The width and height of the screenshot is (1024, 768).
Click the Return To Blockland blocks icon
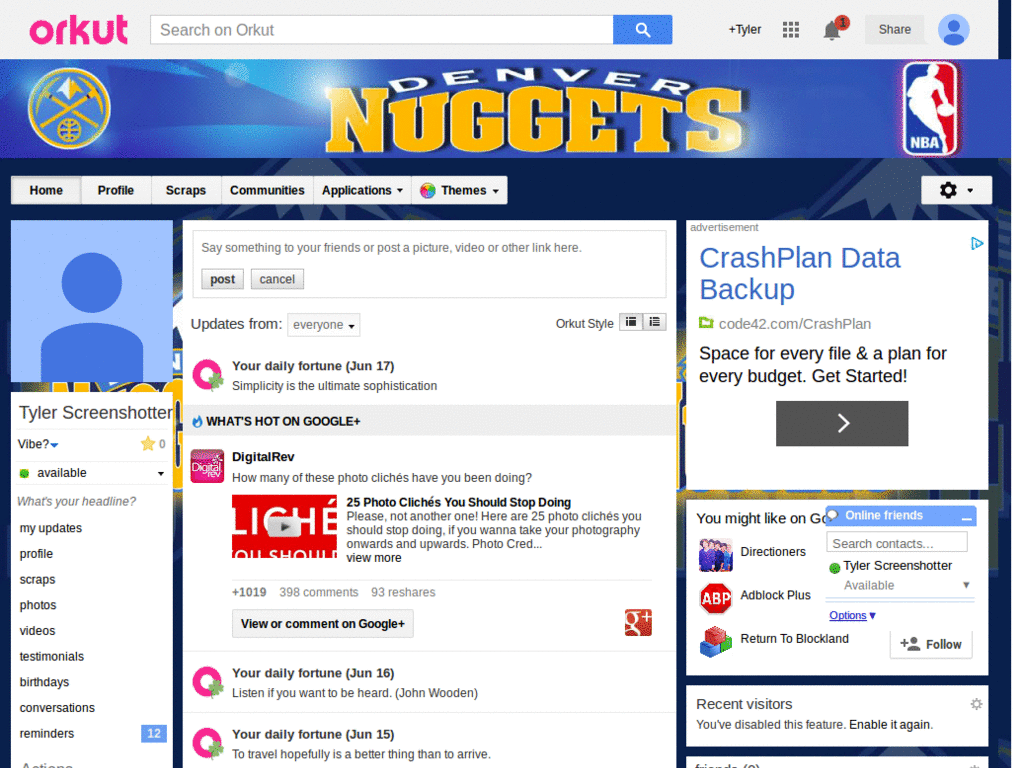coord(716,641)
